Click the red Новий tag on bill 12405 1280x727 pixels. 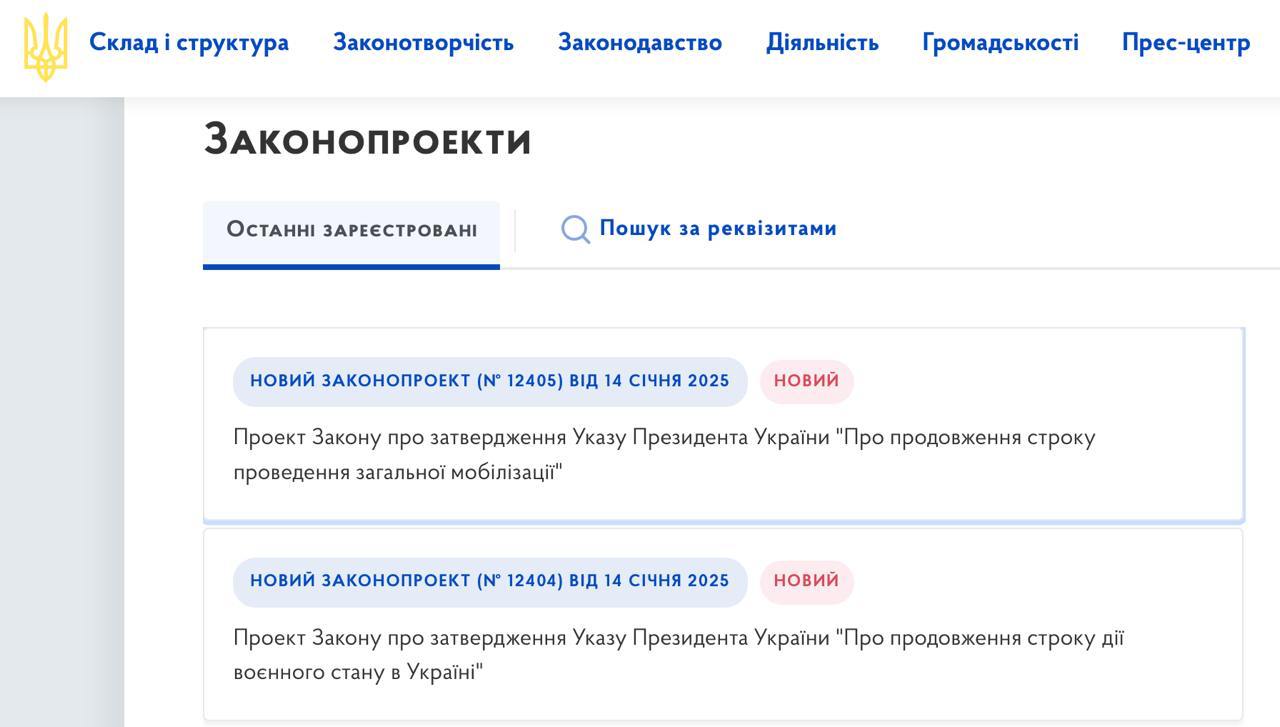click(x=806, y=381)
